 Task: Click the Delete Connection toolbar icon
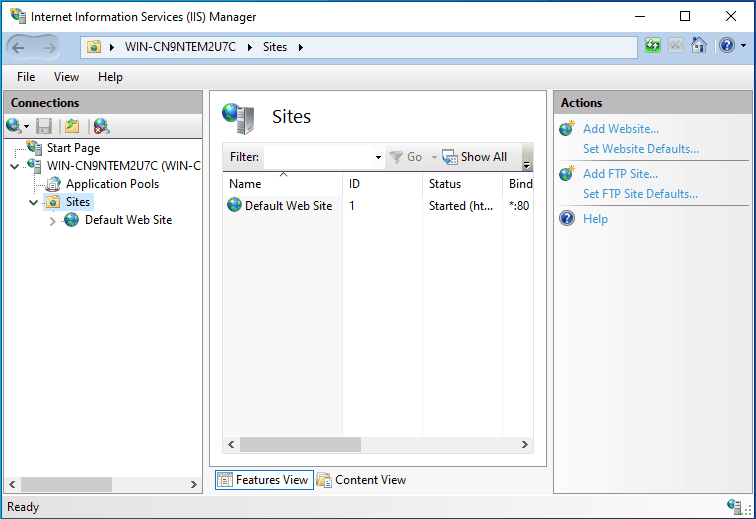point(100,126)
